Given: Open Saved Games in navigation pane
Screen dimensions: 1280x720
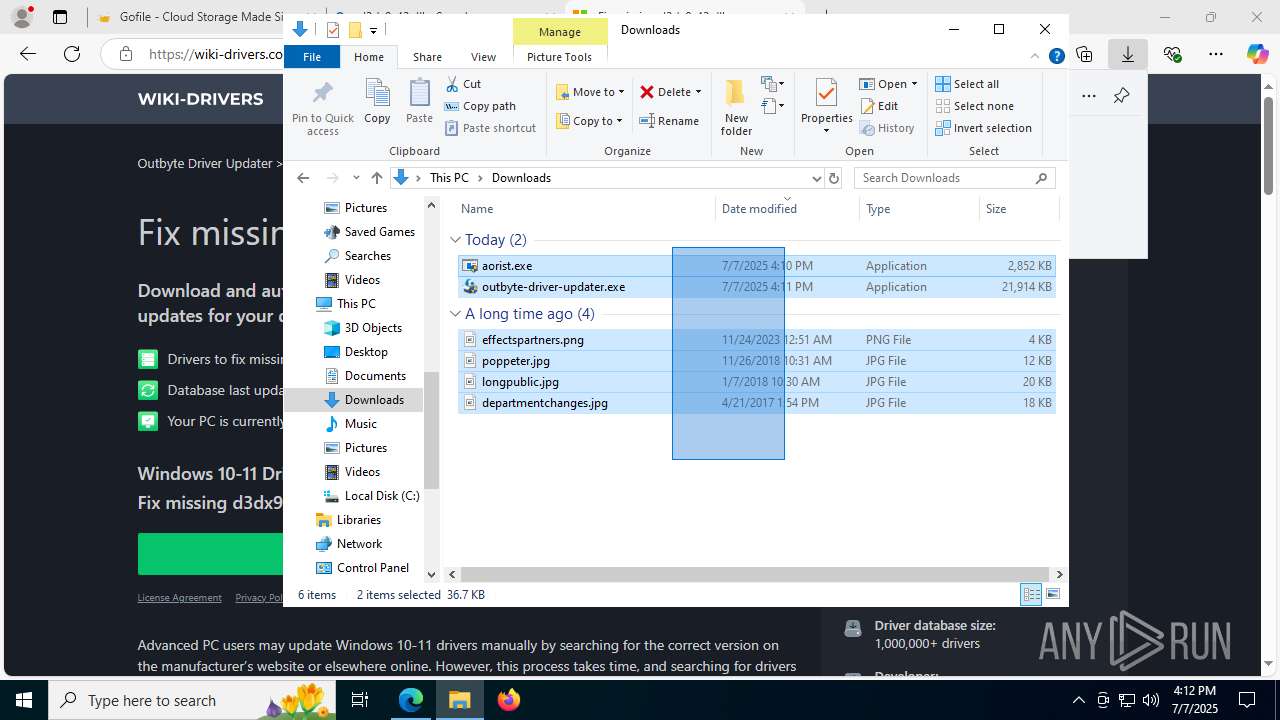Looking at the screenshot, I should pos(369,232).
